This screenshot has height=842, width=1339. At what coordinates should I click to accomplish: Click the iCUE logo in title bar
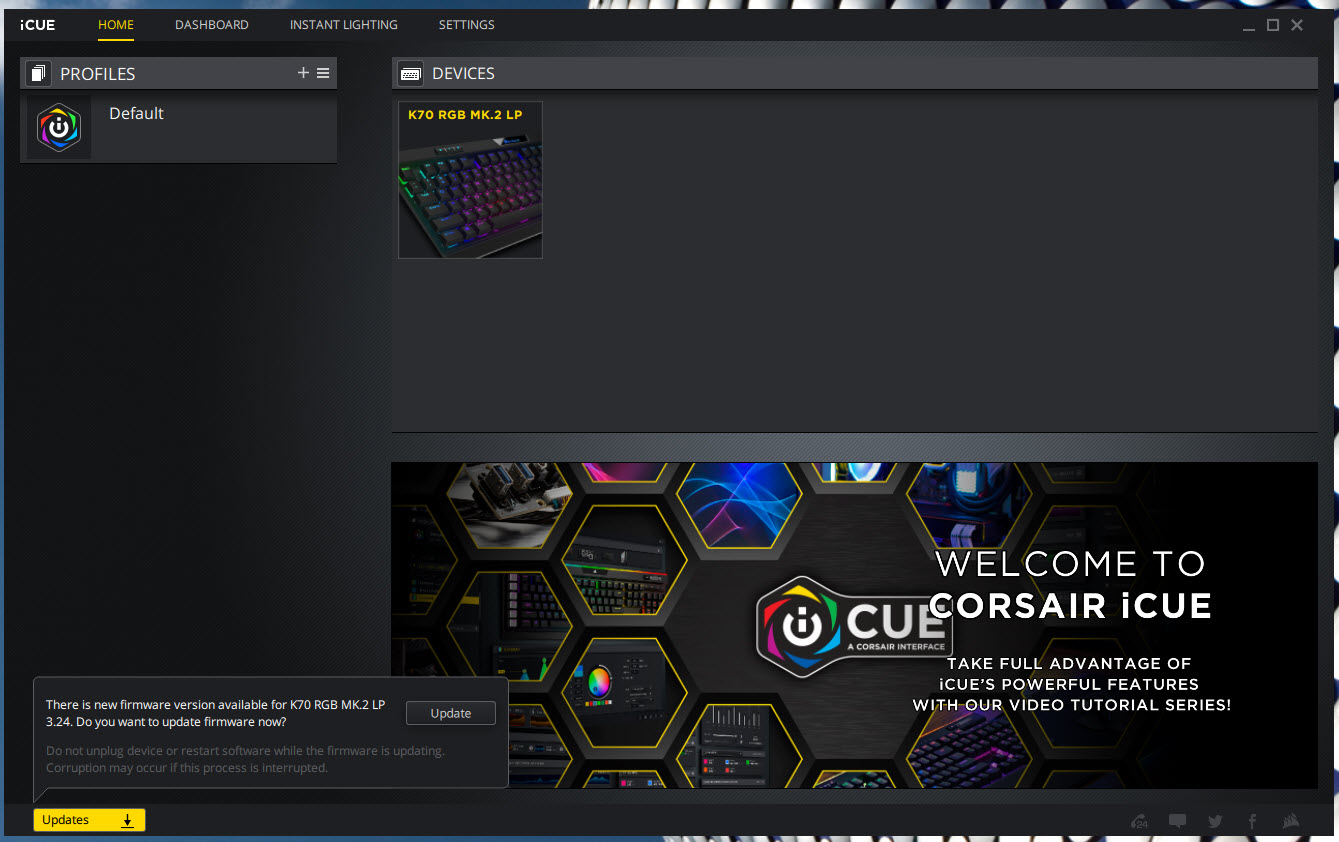point(38,25)
